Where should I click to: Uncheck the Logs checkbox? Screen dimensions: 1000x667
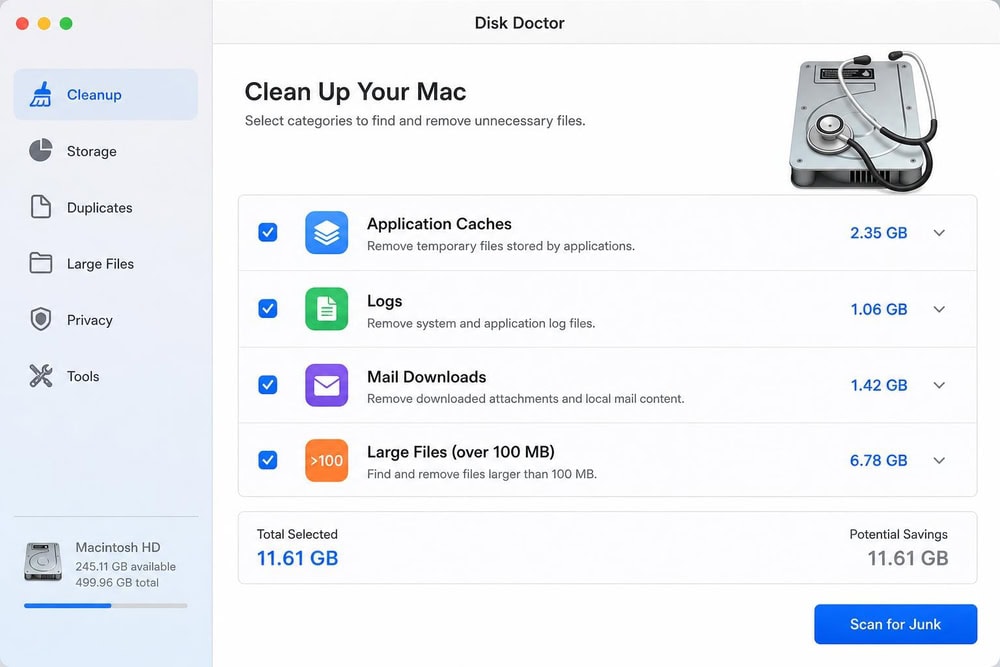pos(268,309)
